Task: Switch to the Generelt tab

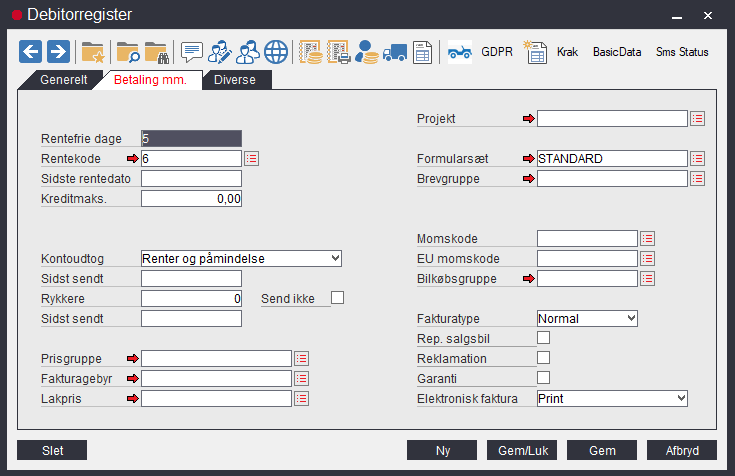Action: (x=63, y=80)
